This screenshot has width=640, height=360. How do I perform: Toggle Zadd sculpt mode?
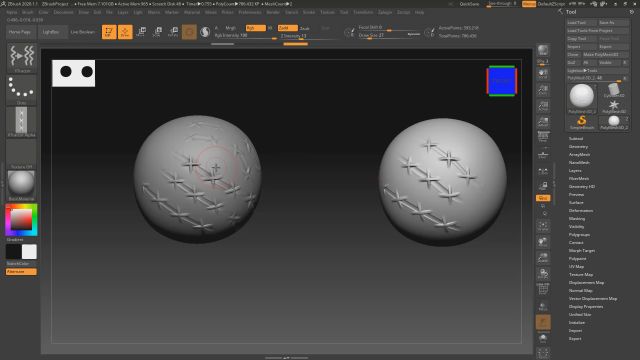[287, 28]
